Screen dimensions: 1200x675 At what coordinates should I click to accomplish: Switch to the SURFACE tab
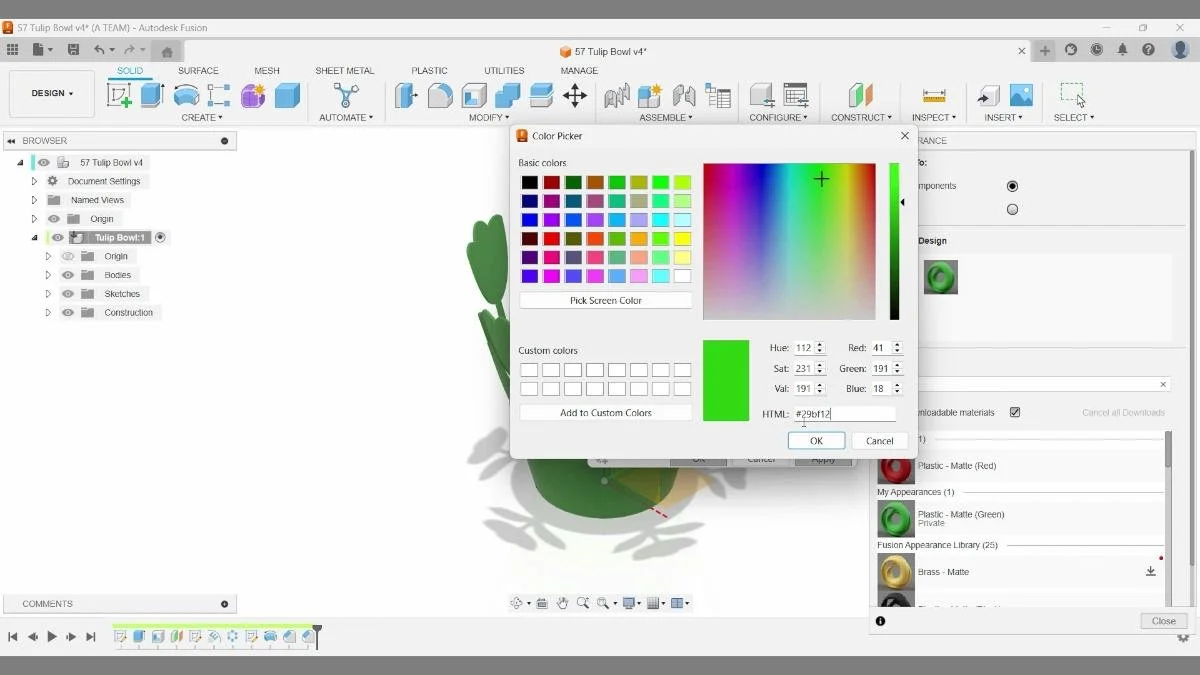tap(197, 70)
